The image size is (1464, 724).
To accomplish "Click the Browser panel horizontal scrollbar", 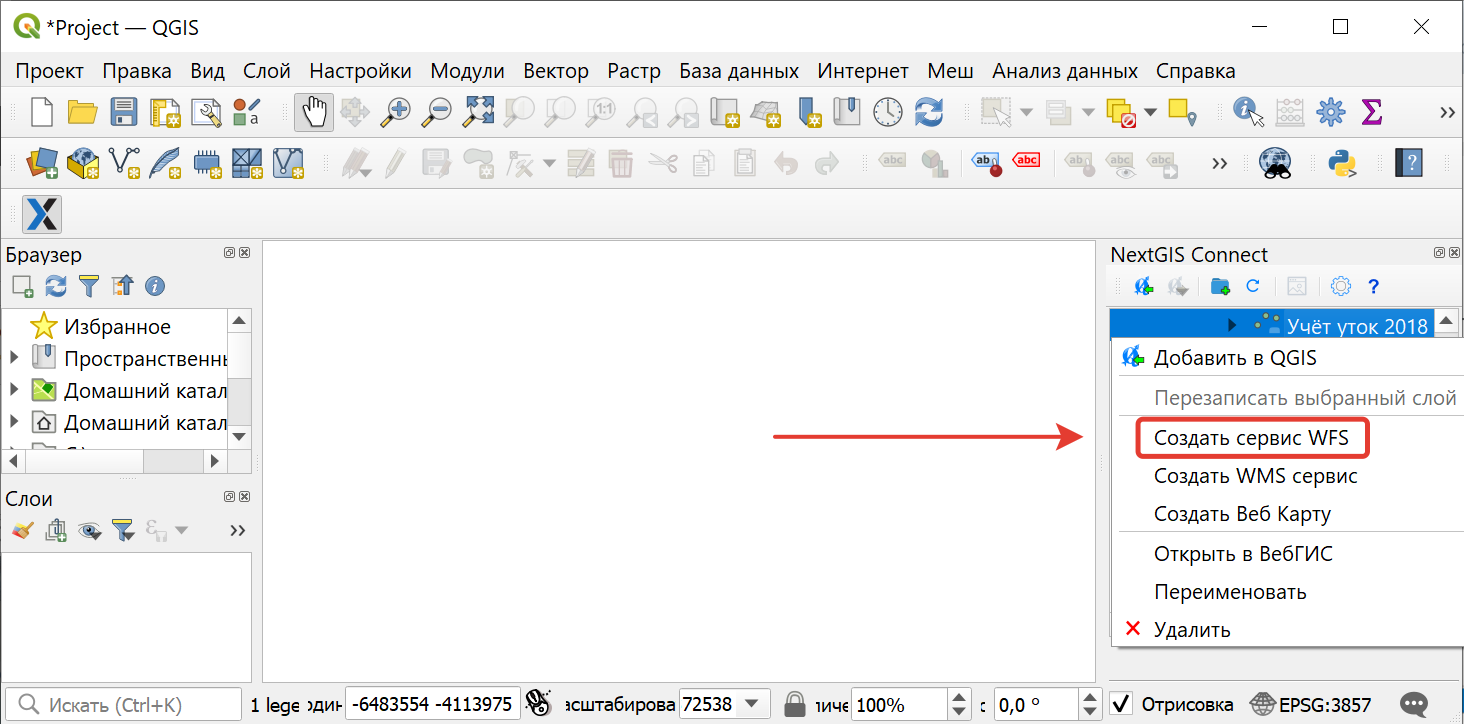I will pyautogui.click(x=114, y=462).
